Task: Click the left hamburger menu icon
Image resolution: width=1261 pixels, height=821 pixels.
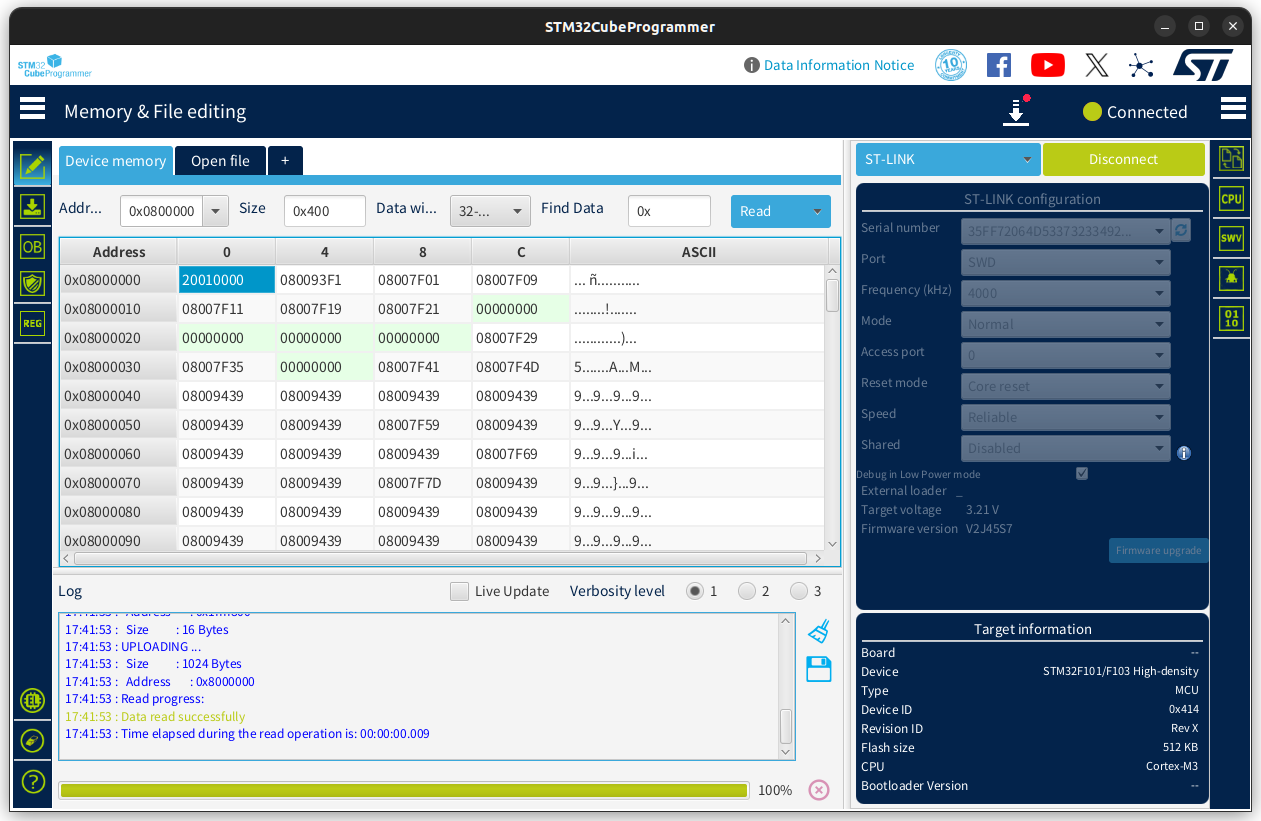Action: [32, 108]
